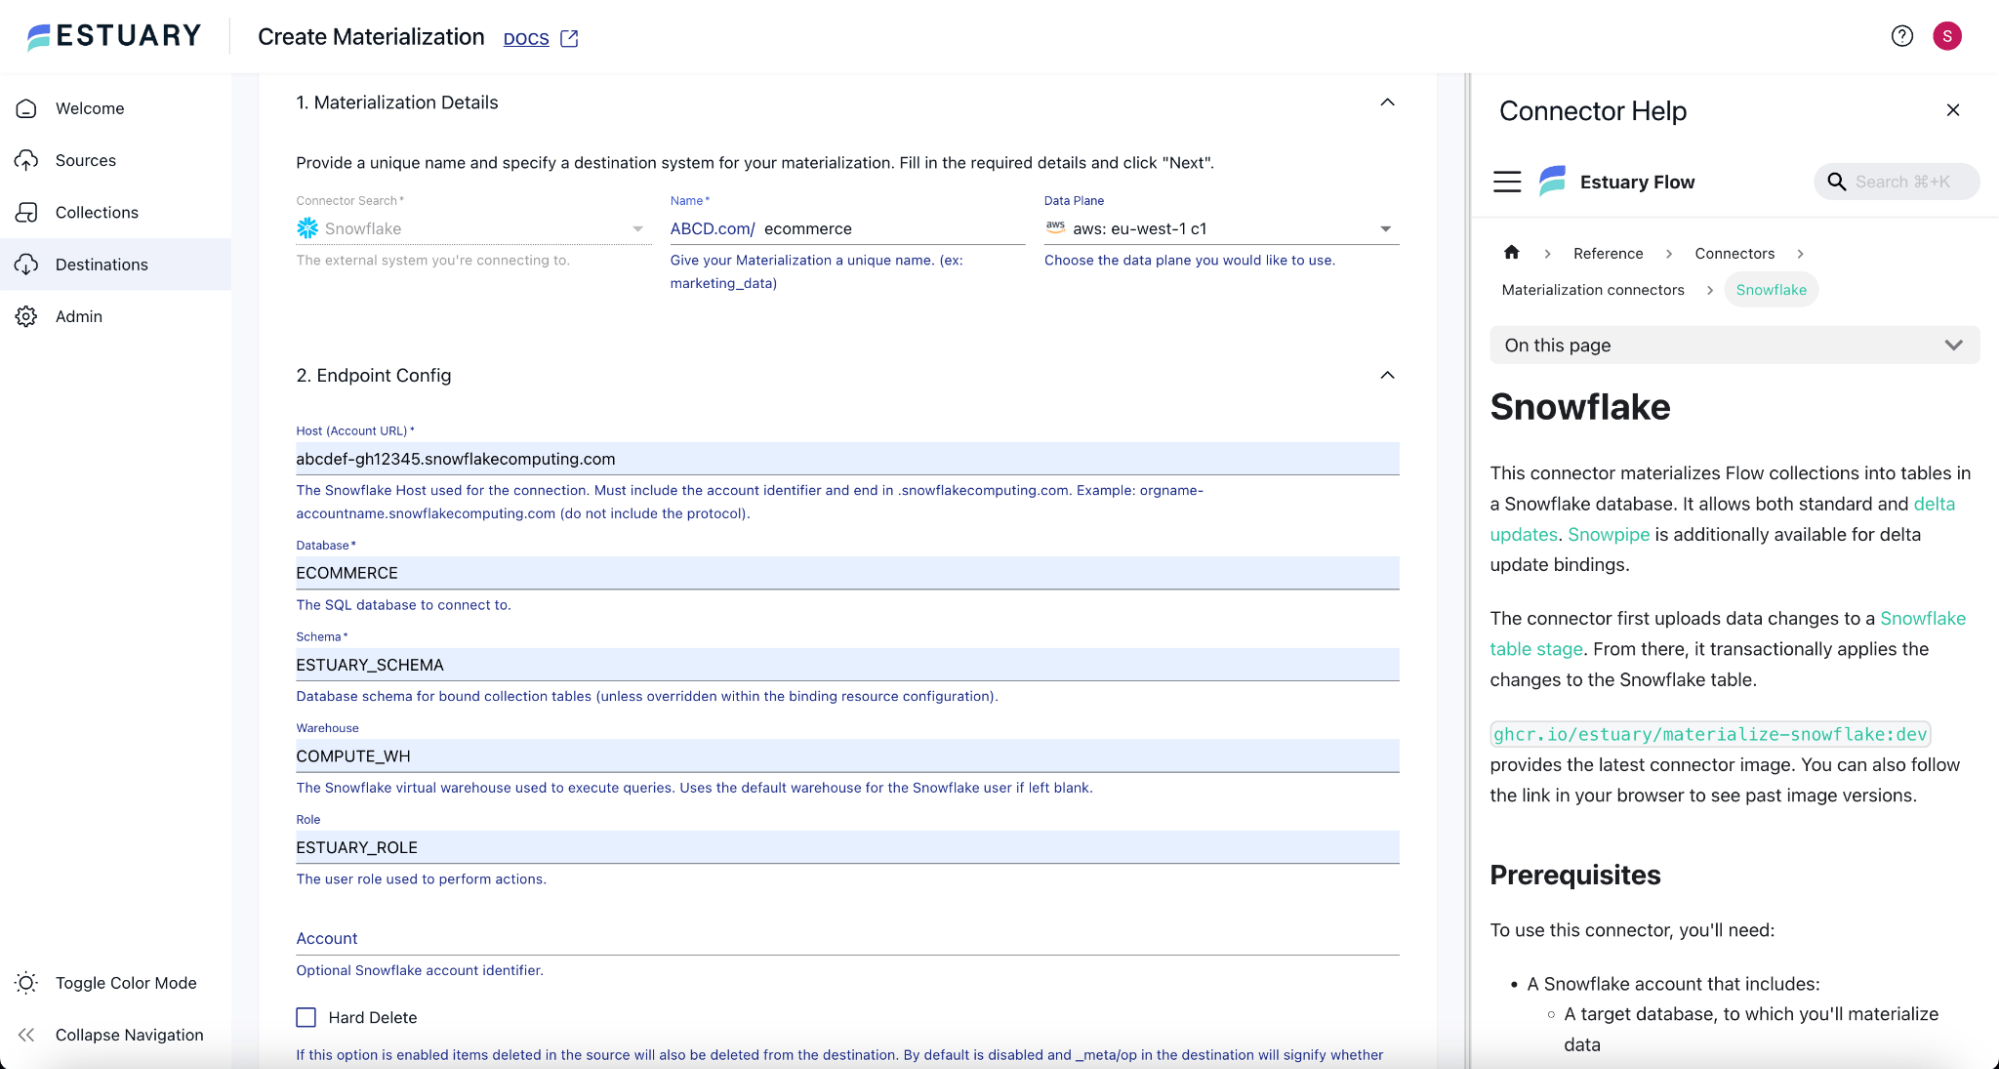Open the Data Plane dropdown arrow
The height and width of the screenshot is (1069, 1999).
(1385, 229)
